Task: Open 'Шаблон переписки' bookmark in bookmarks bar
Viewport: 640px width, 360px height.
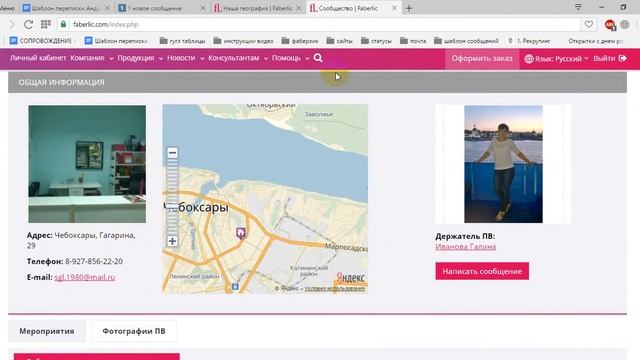Action: click(x=116, y=41)
